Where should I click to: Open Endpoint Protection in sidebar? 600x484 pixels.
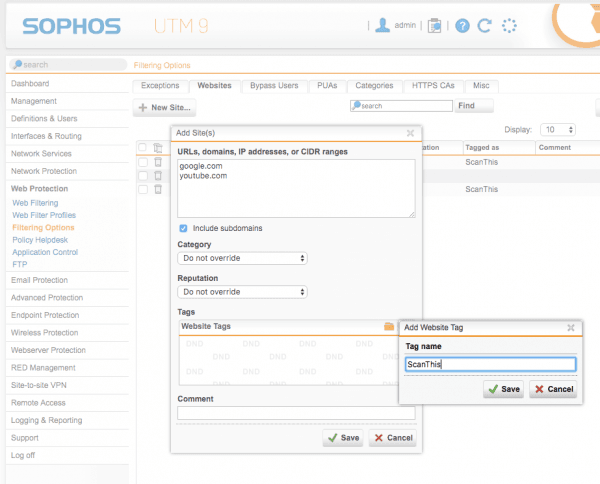45,315
